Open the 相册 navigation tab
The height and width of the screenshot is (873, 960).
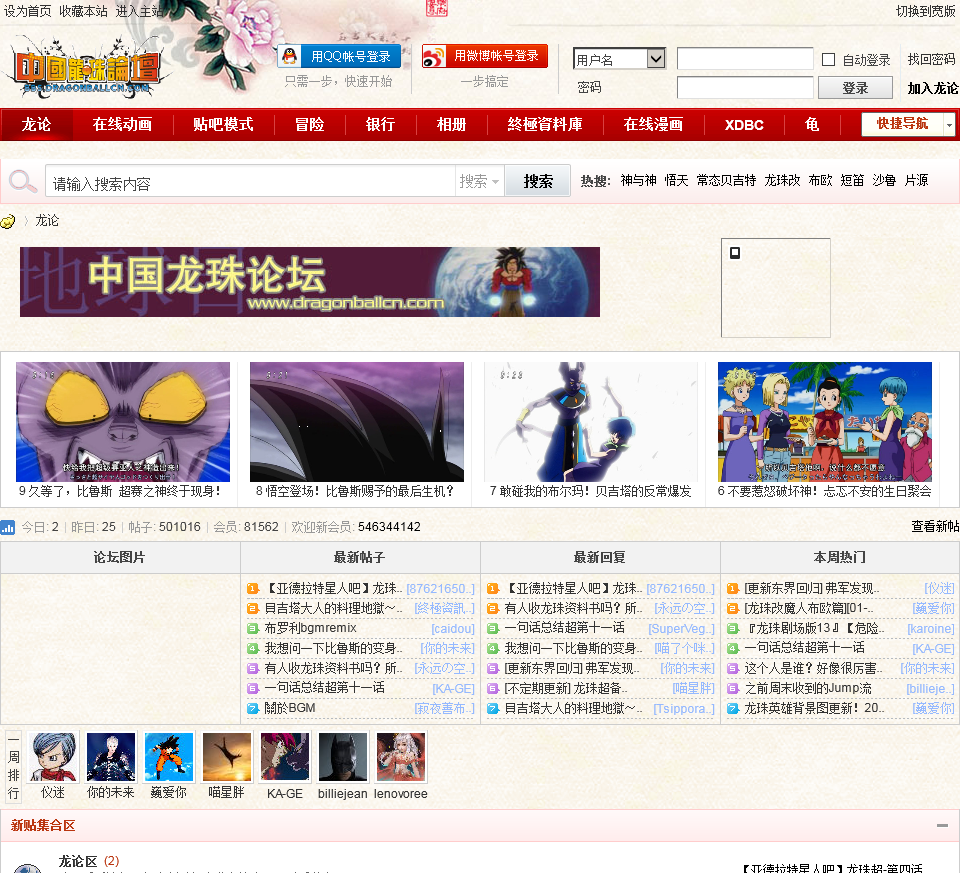[x=451, y=125]
